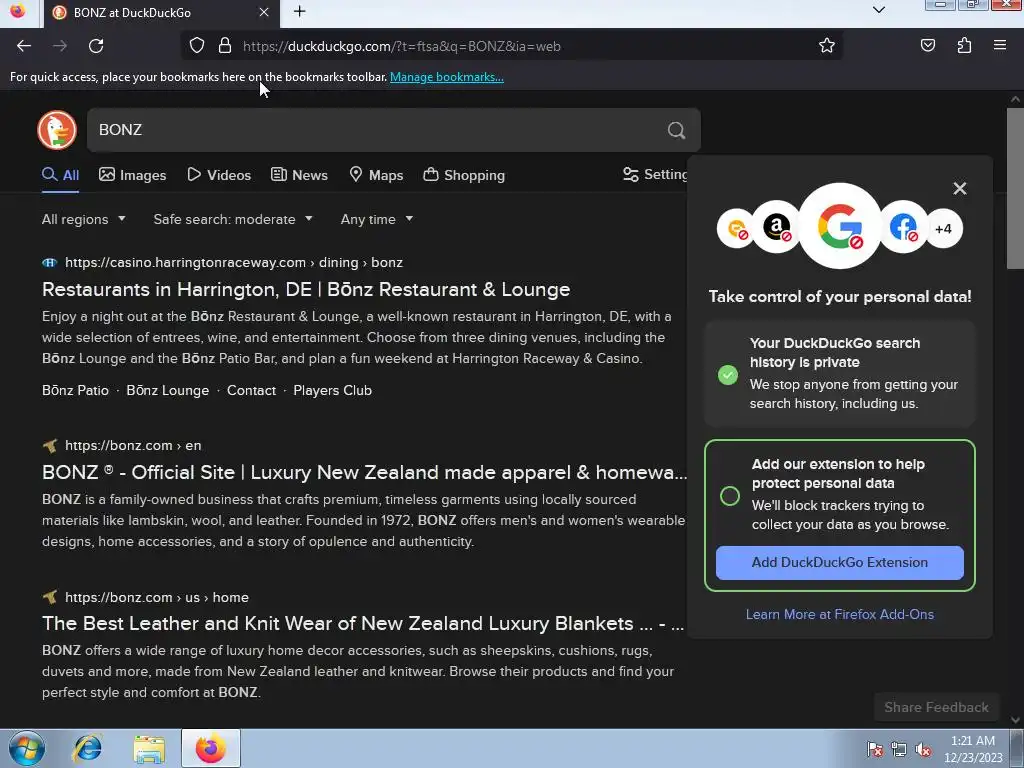Open the Safe search: moderate dropdown
The height and width of the screenshot is (768, 1024).
(233, 219)
